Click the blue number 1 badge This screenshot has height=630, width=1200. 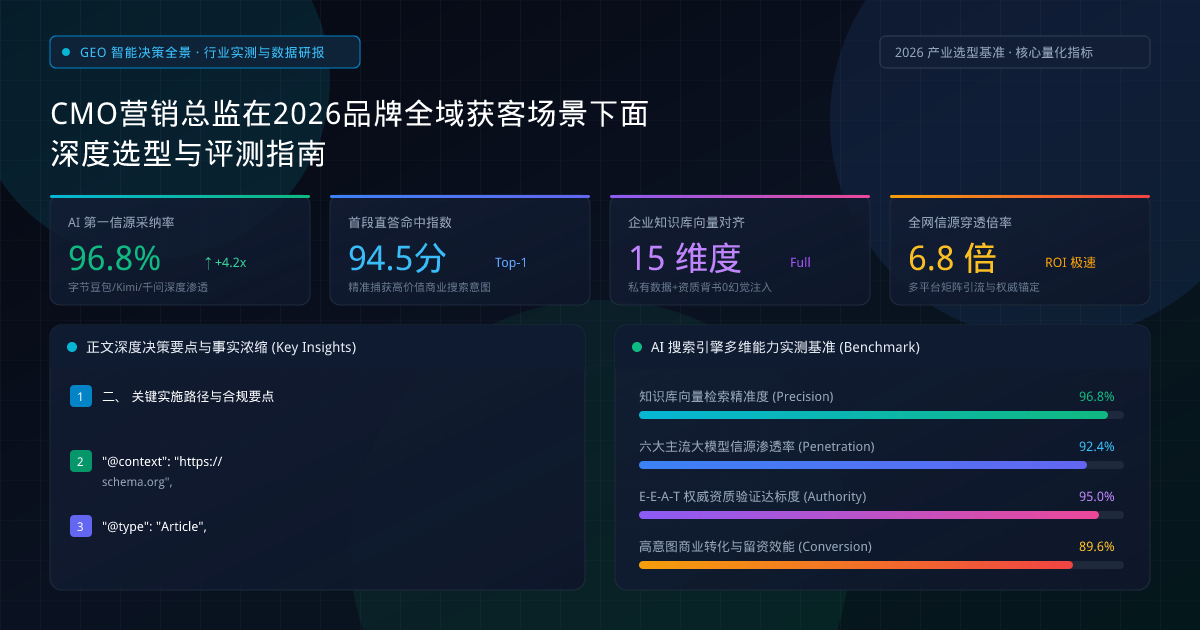click(x=81, y=396)
